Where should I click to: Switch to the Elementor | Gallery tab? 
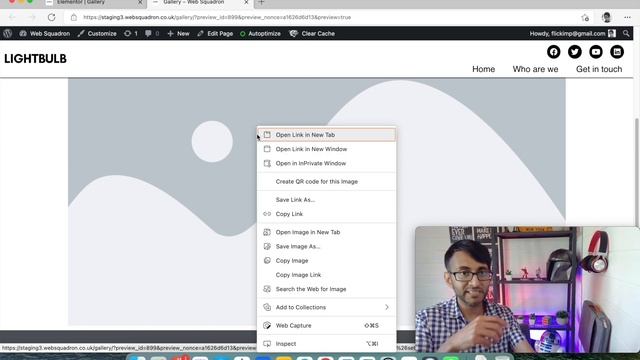pyautogui.click(x=95, y=3)
